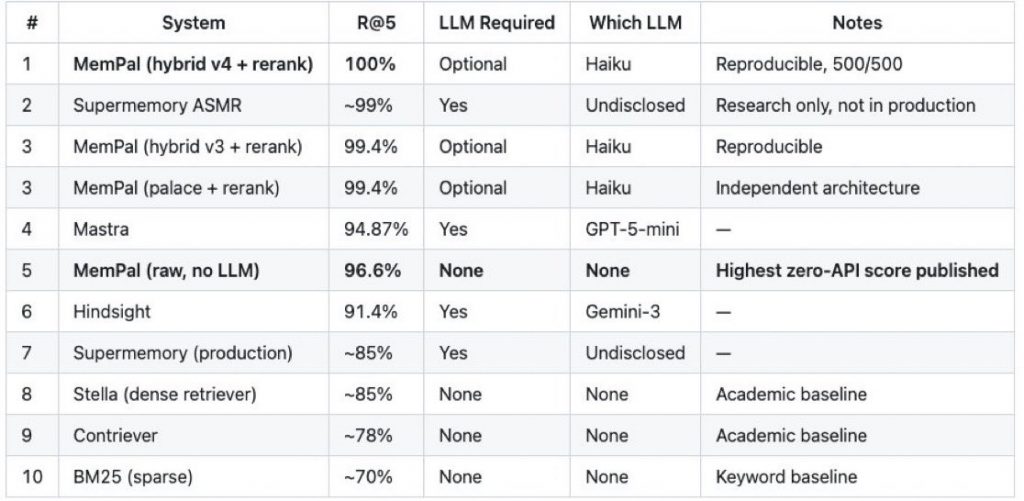Click the Hindsight system name
Image resolution: width=1024 pixels, height=501 pixels.
(x=112, y=312)
